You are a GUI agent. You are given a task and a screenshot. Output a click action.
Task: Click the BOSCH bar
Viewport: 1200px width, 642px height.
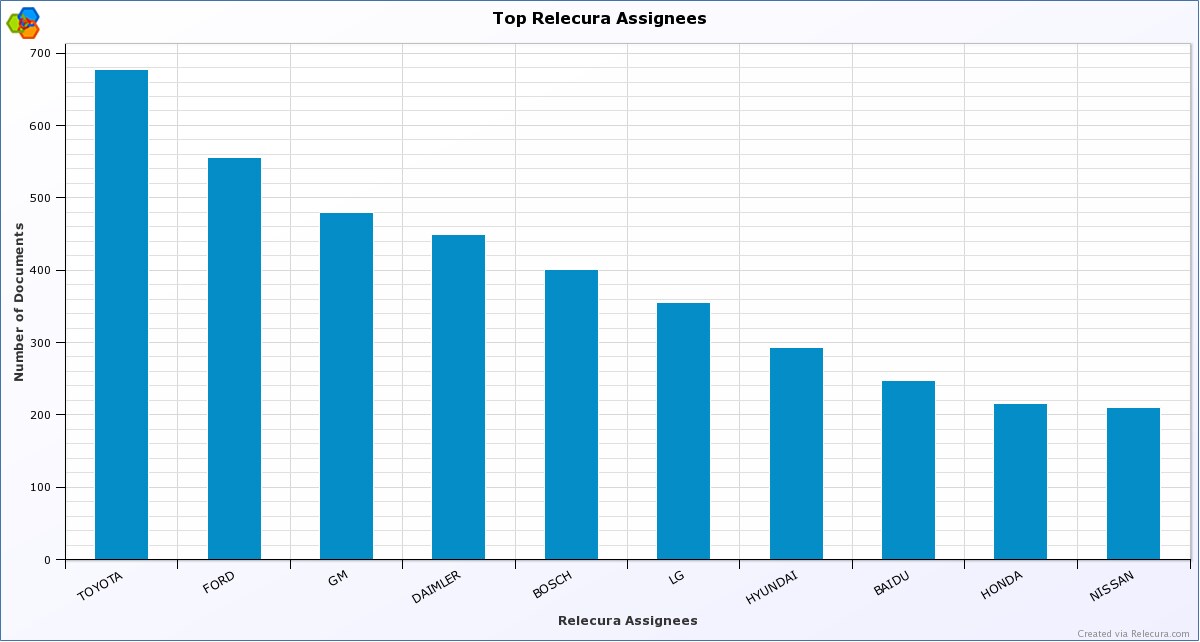click(571, 415)
